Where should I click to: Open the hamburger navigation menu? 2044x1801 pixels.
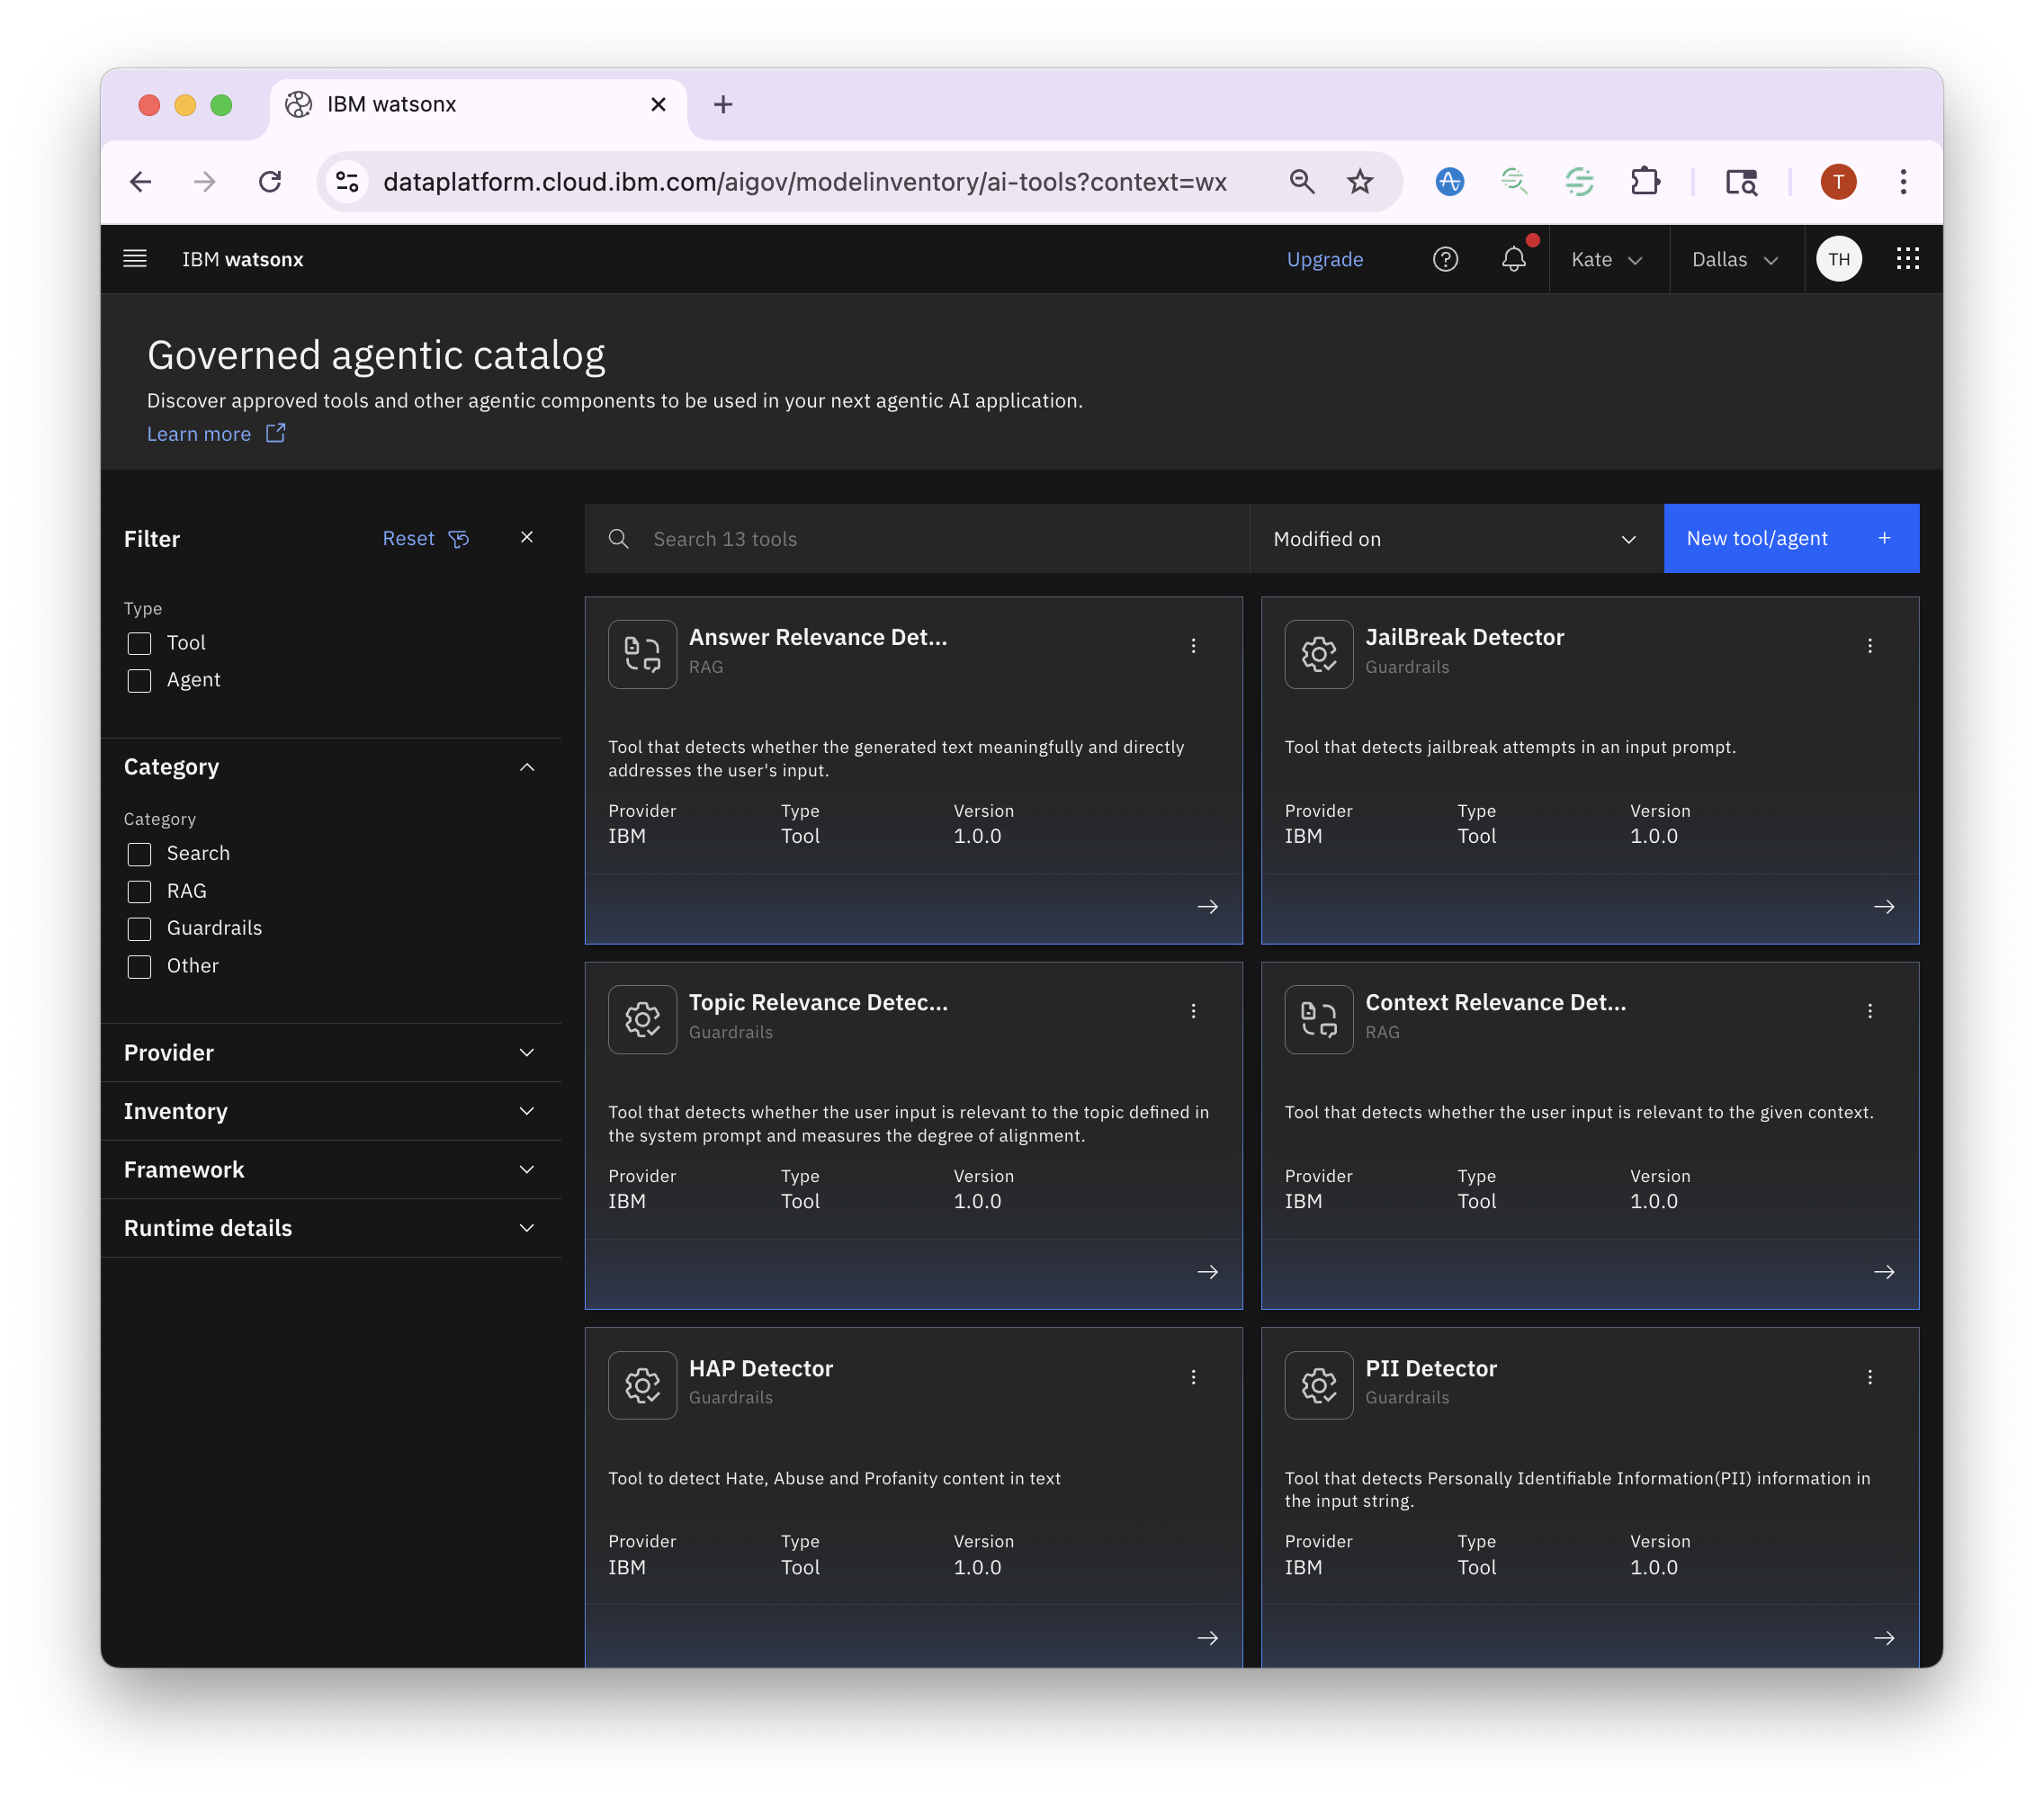[135, 259]
